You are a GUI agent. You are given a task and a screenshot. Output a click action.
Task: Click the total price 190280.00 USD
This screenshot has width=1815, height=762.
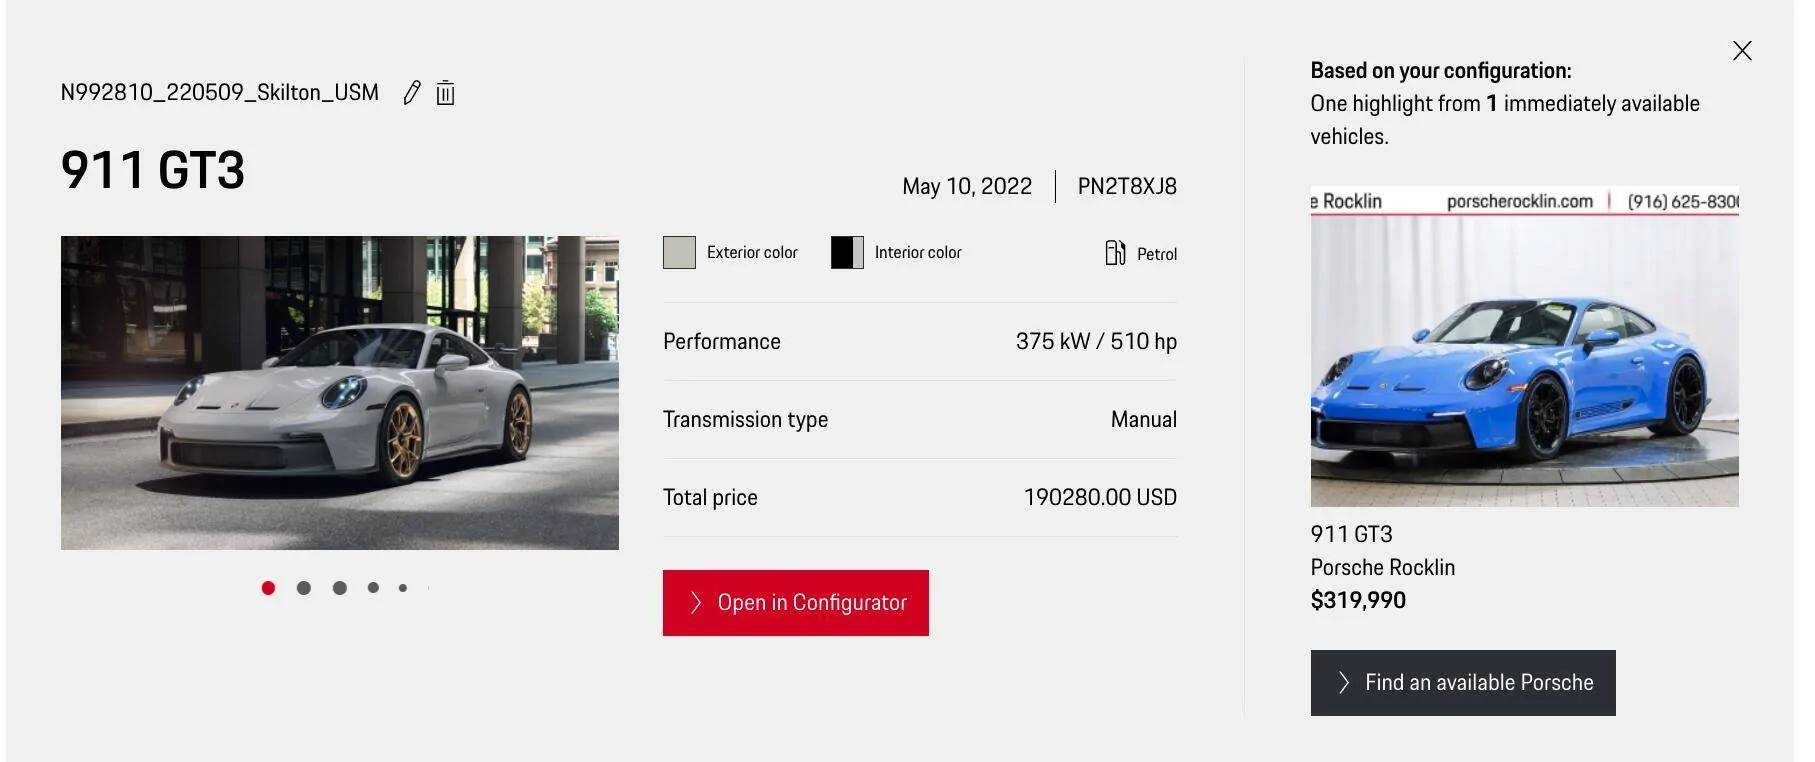click(x=1100, y=498)
